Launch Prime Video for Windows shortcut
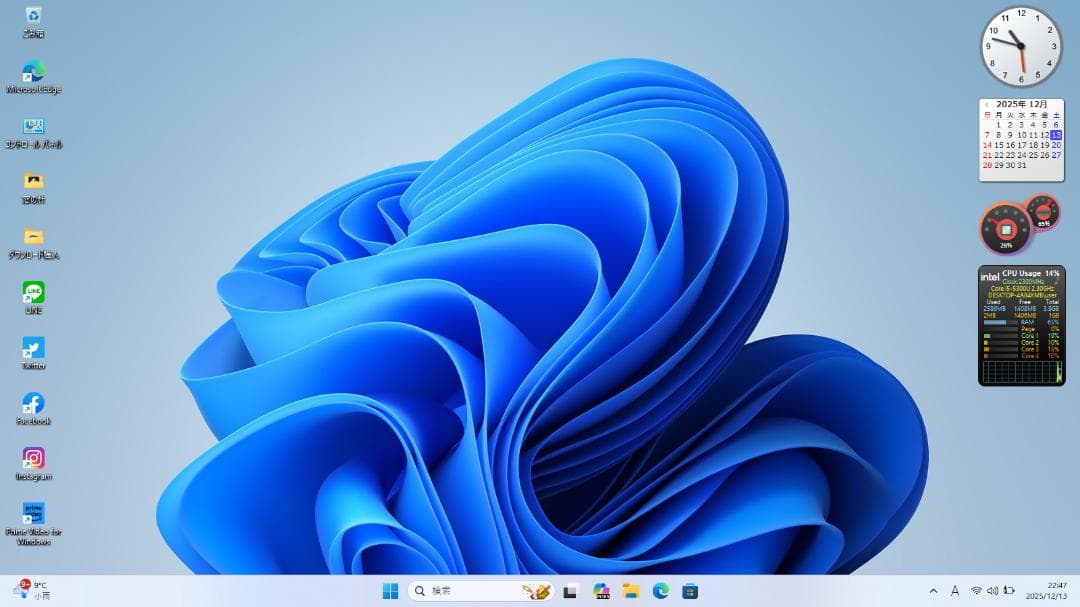Screen dimensions: 1080x607 click(x=33, y=514)
